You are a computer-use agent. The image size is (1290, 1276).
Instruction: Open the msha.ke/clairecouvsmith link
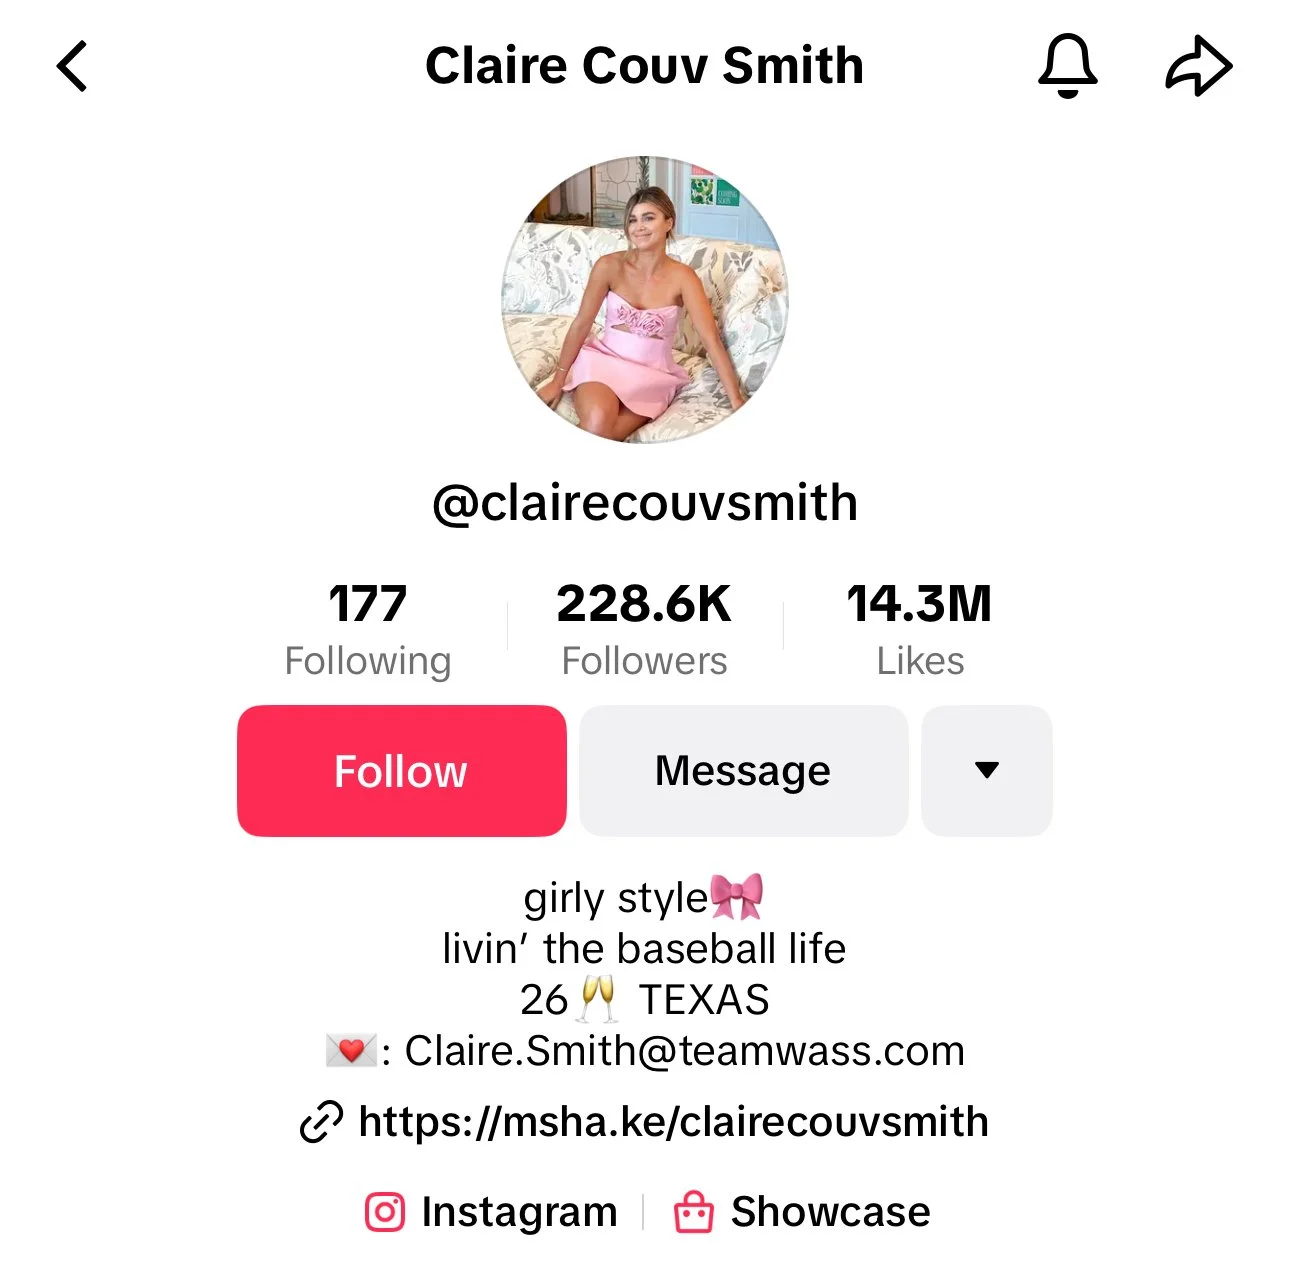pyautogui.click(x=673, y=1122)
